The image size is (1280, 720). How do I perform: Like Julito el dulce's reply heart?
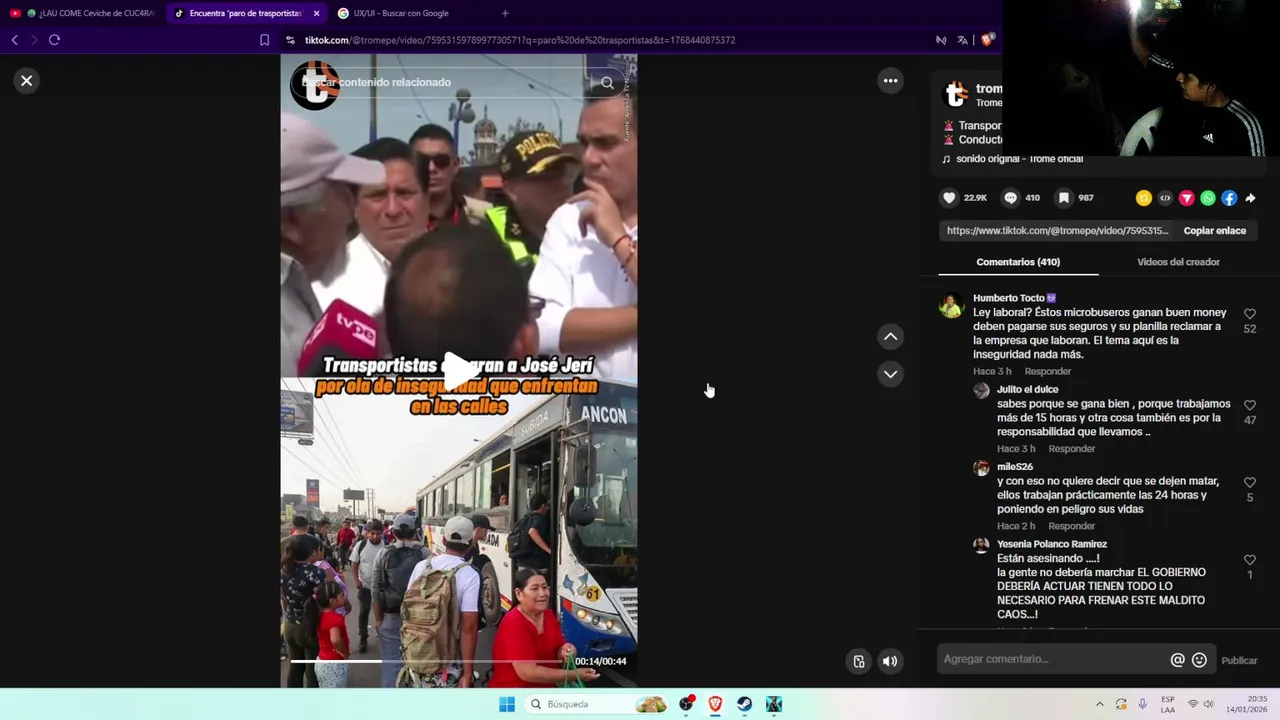point(1250,405)
